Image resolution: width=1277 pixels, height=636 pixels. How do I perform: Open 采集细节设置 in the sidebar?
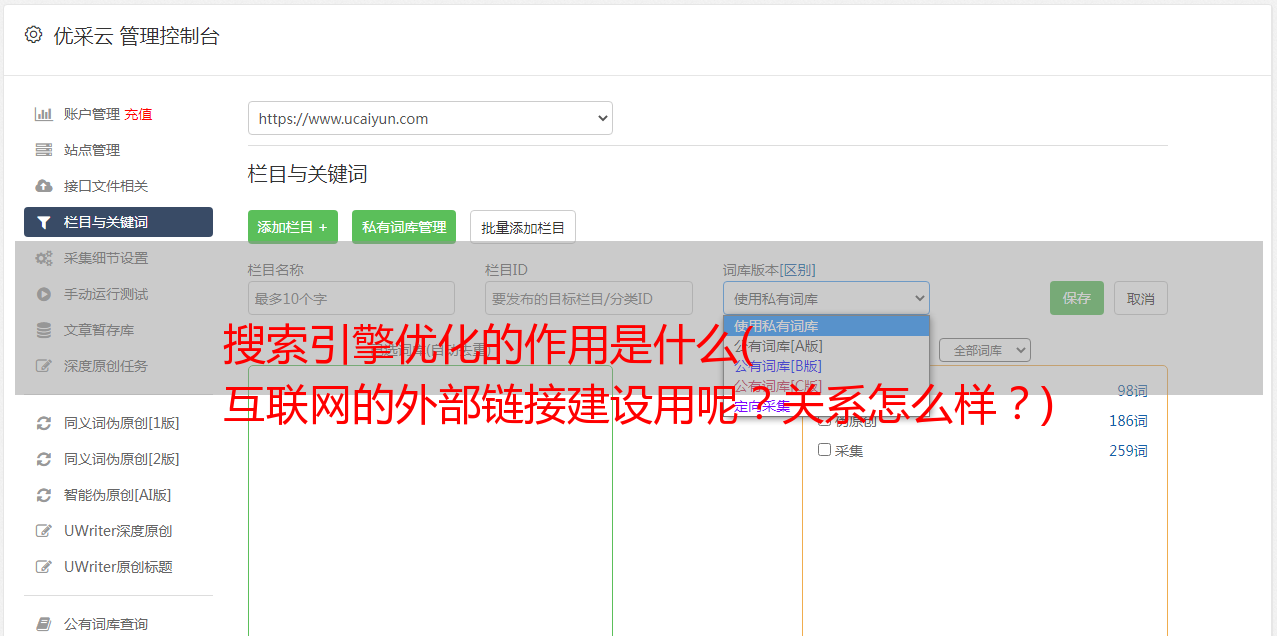click(x=106, y=258)
